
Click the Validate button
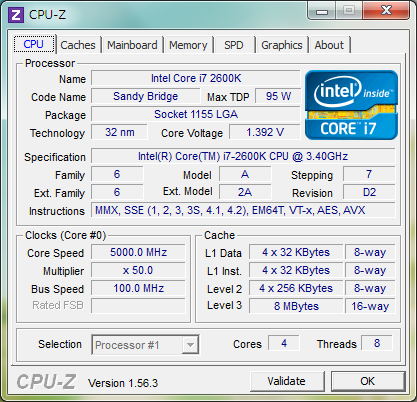(x=286, y=381)
